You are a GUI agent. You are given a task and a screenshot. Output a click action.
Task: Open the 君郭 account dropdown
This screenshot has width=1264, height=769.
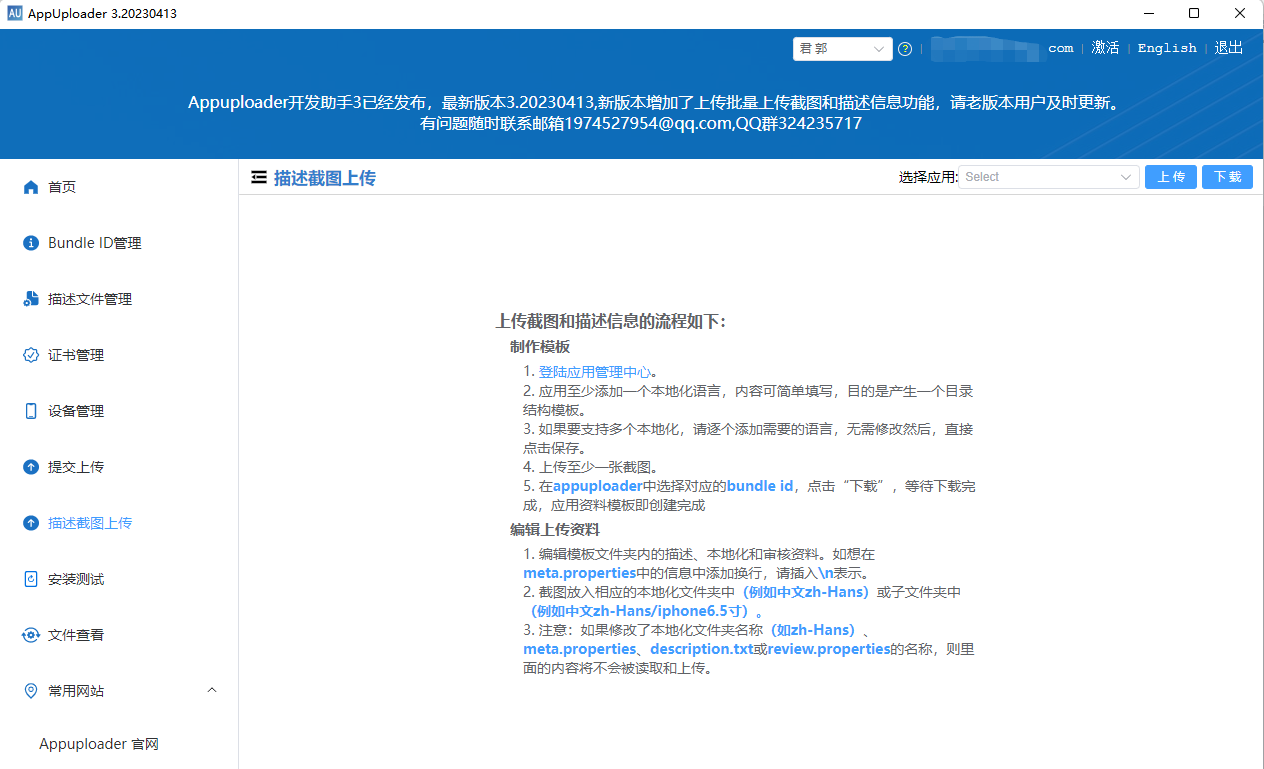(x=842, y=48)
